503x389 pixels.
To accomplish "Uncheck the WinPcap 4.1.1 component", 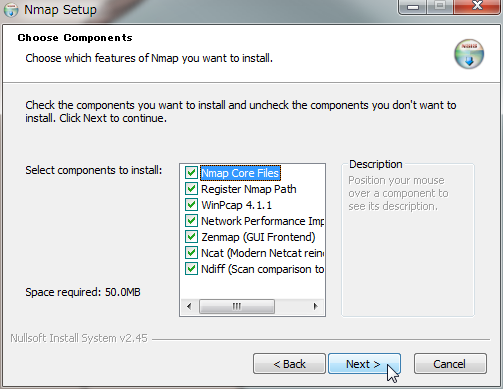I will tap(191, 205).
